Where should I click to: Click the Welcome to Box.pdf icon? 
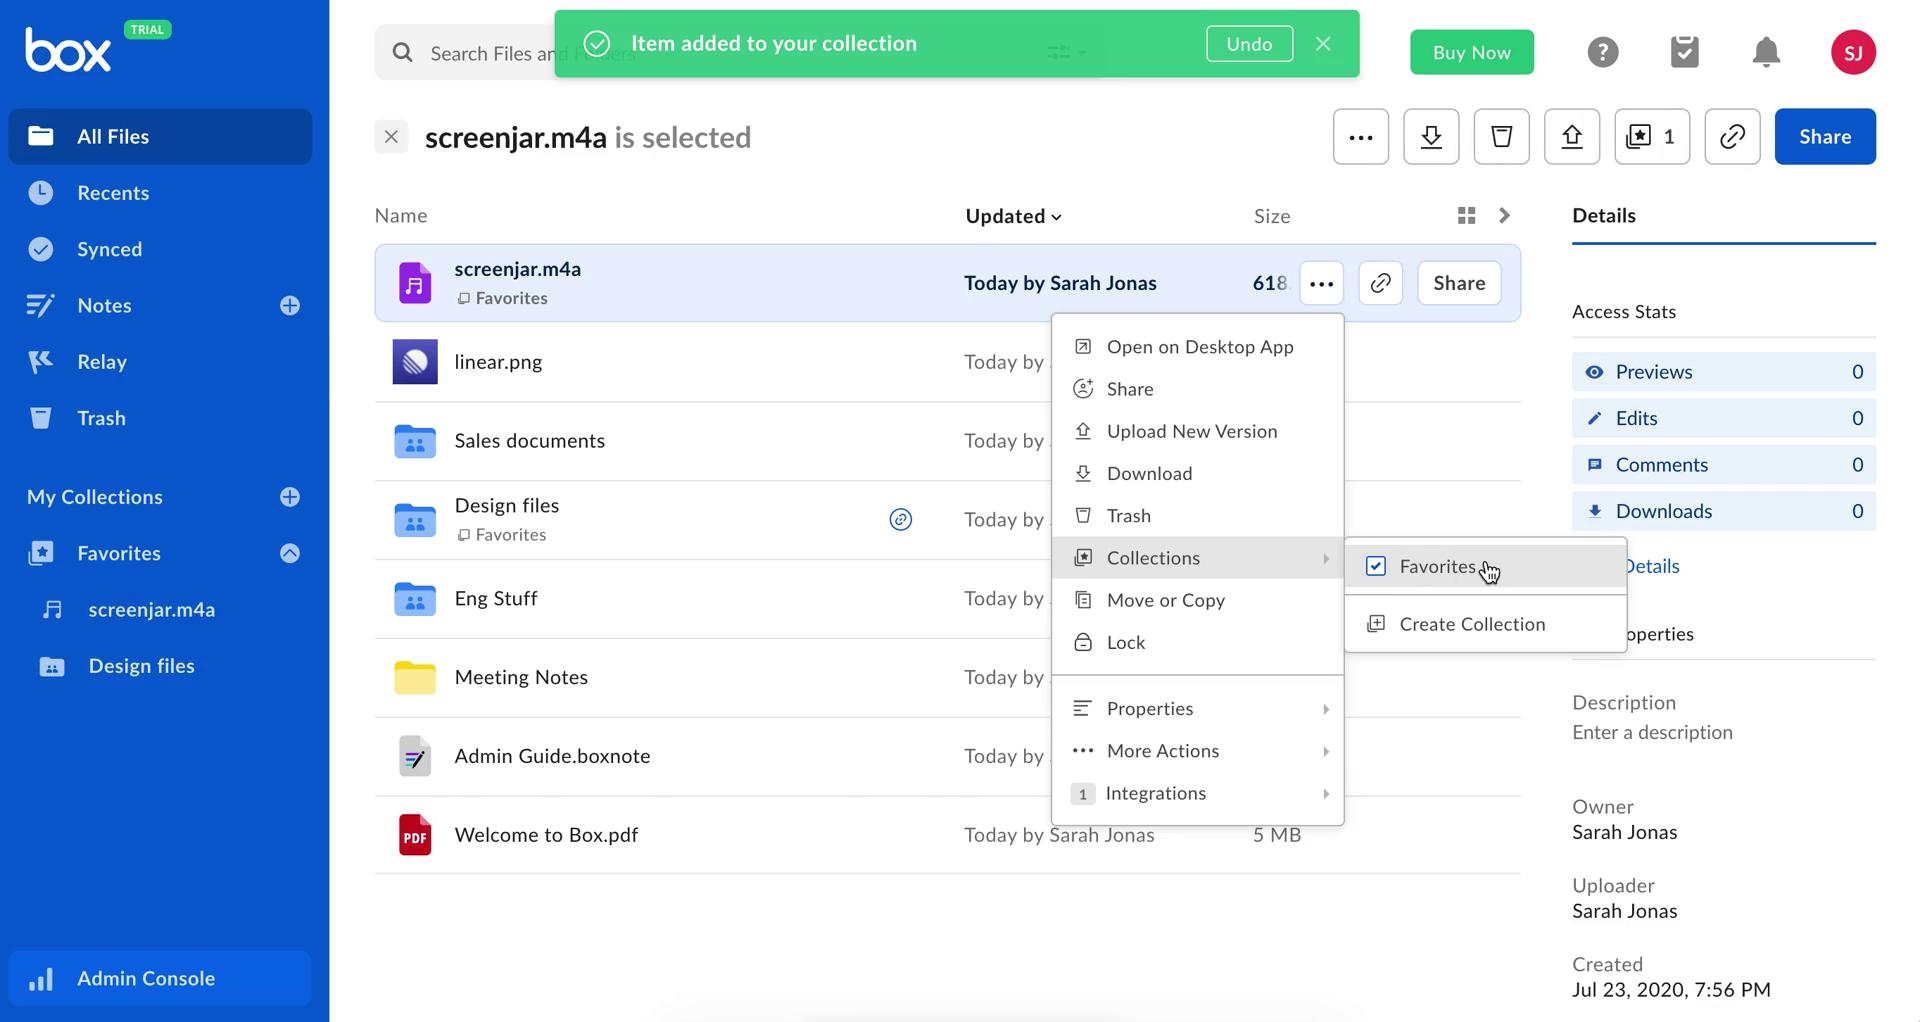click(x=415, y=836)
